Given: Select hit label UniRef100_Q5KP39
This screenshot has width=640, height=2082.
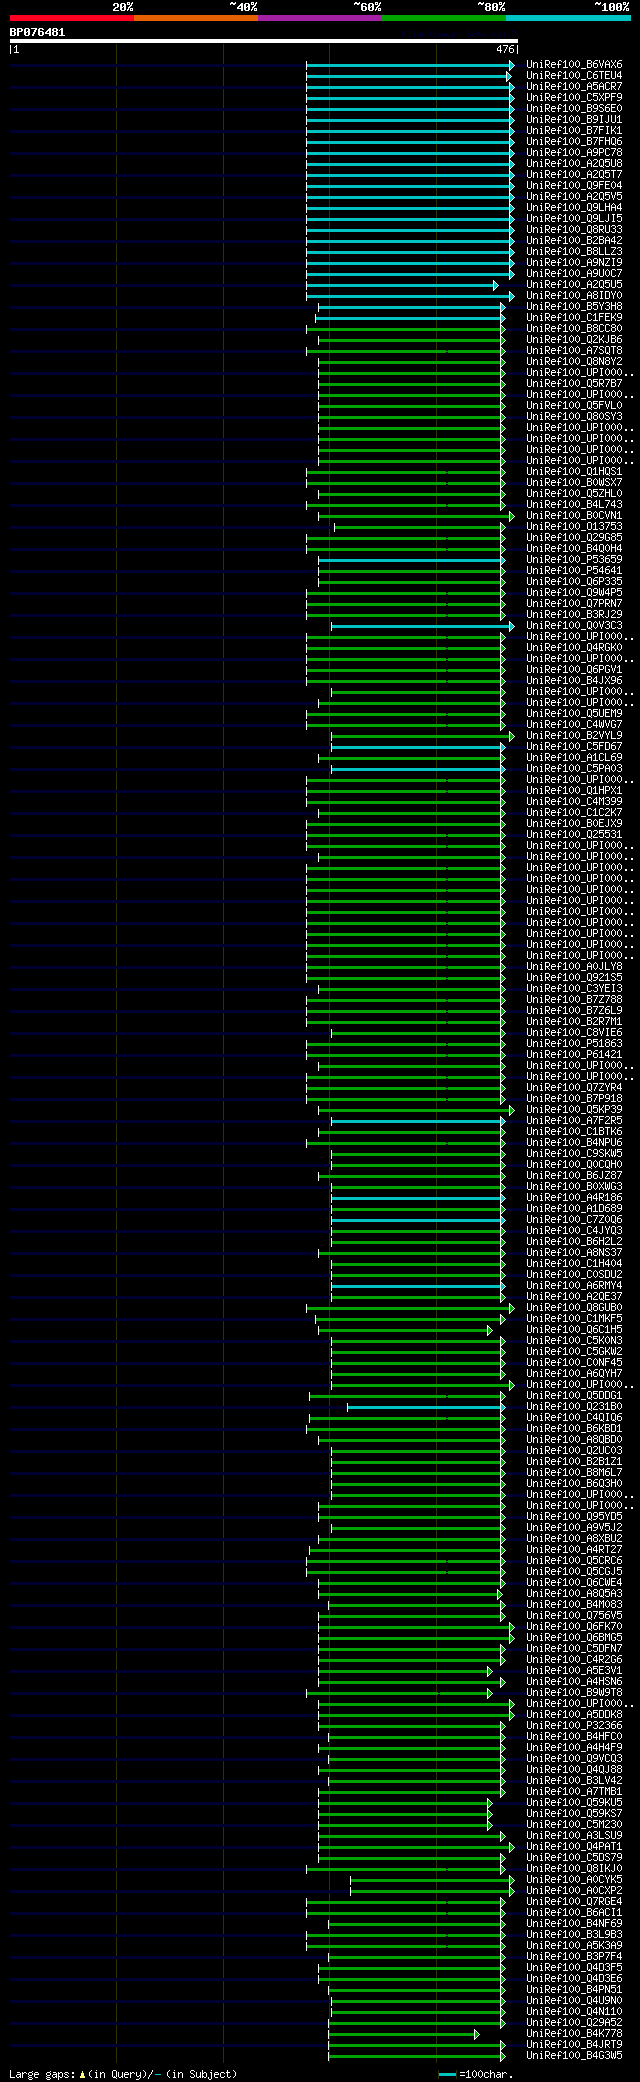Looking at the screenshot, I should click(574, 1110).
